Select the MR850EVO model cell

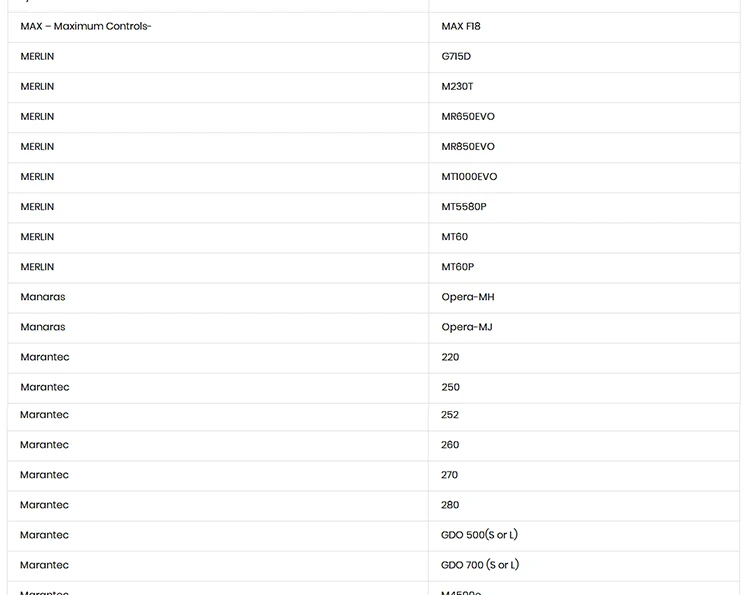click(584, 147)
